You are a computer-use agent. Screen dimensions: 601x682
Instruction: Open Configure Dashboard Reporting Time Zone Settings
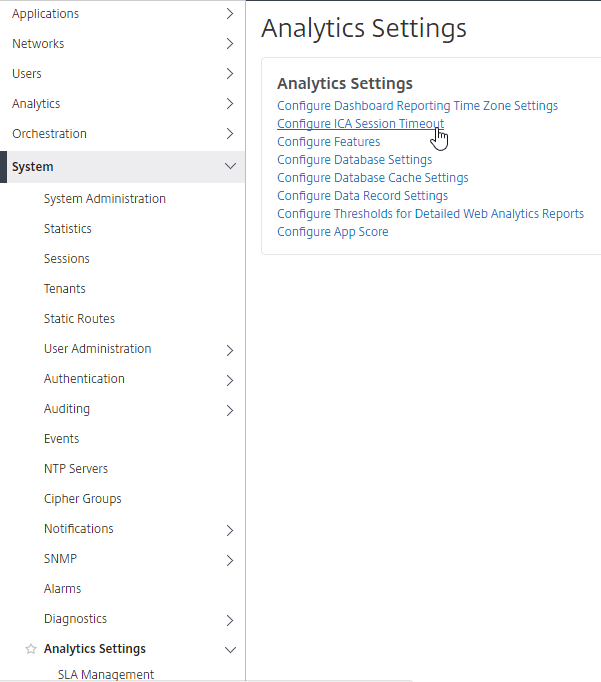tap(417, 106)
